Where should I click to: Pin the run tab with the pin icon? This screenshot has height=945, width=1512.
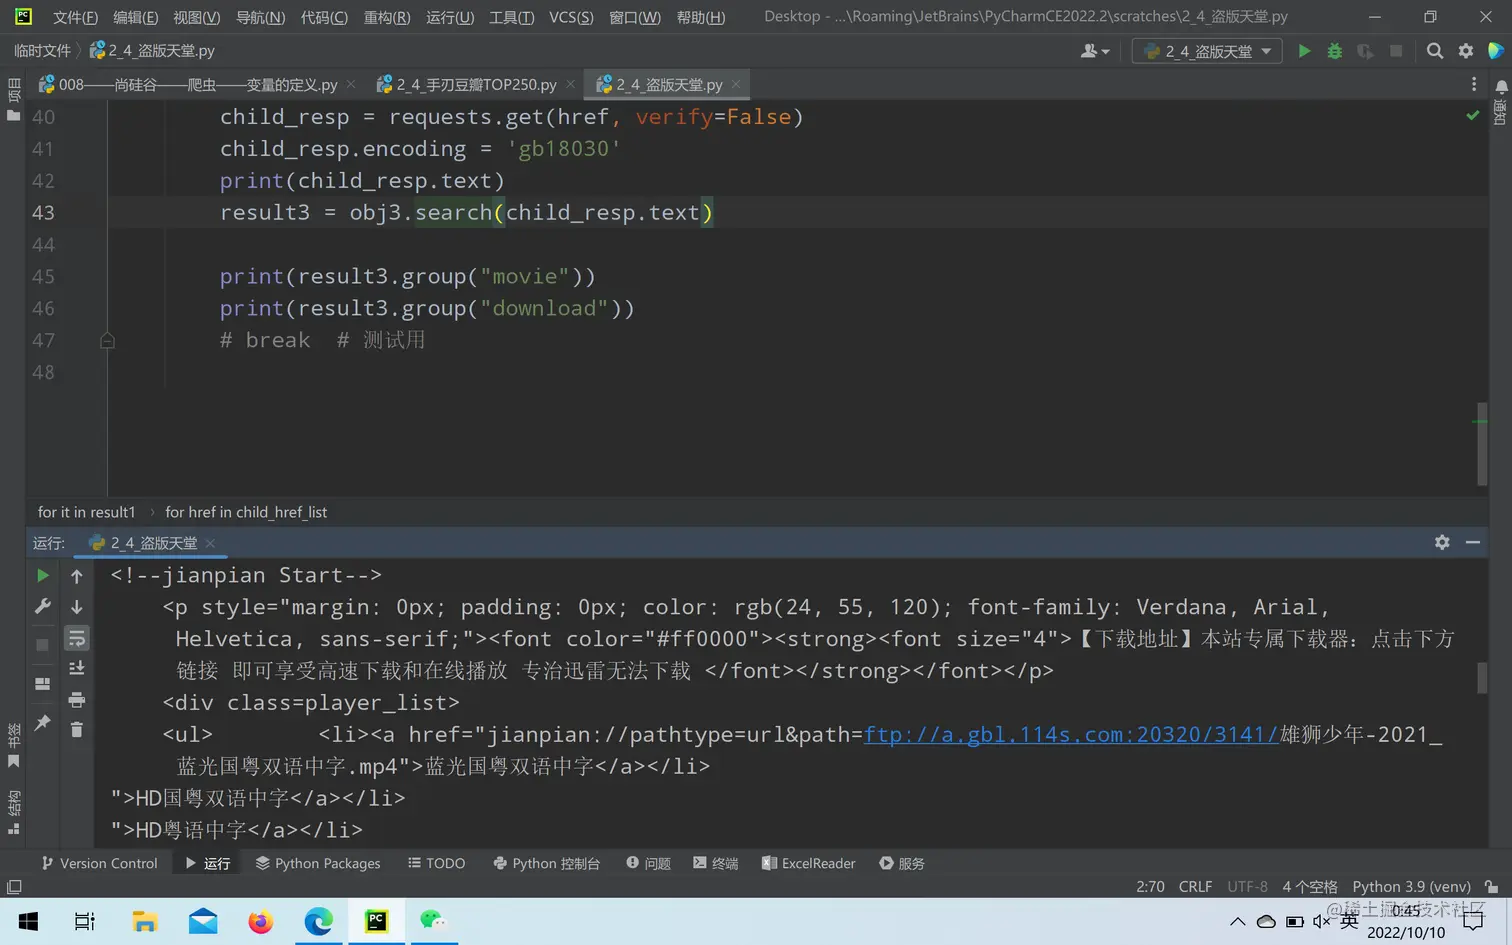coord(42,723)
